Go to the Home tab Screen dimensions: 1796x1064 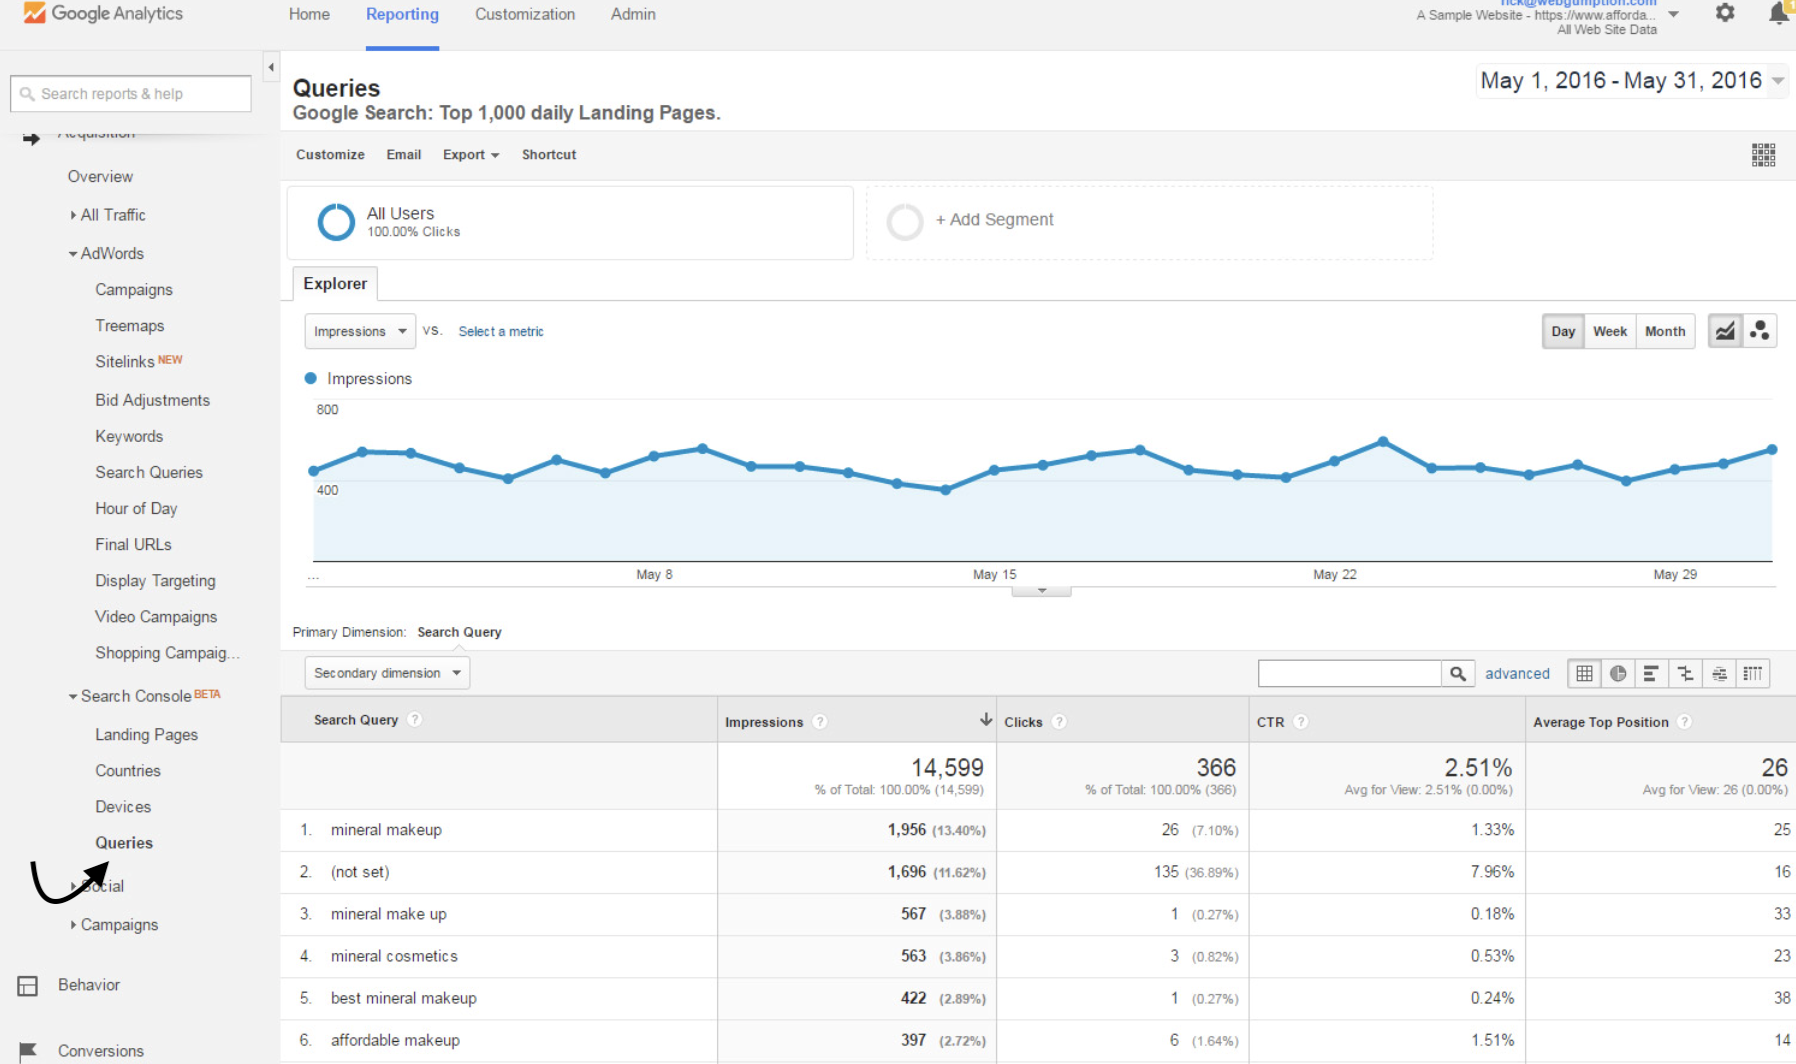click(x=309, y=14)
